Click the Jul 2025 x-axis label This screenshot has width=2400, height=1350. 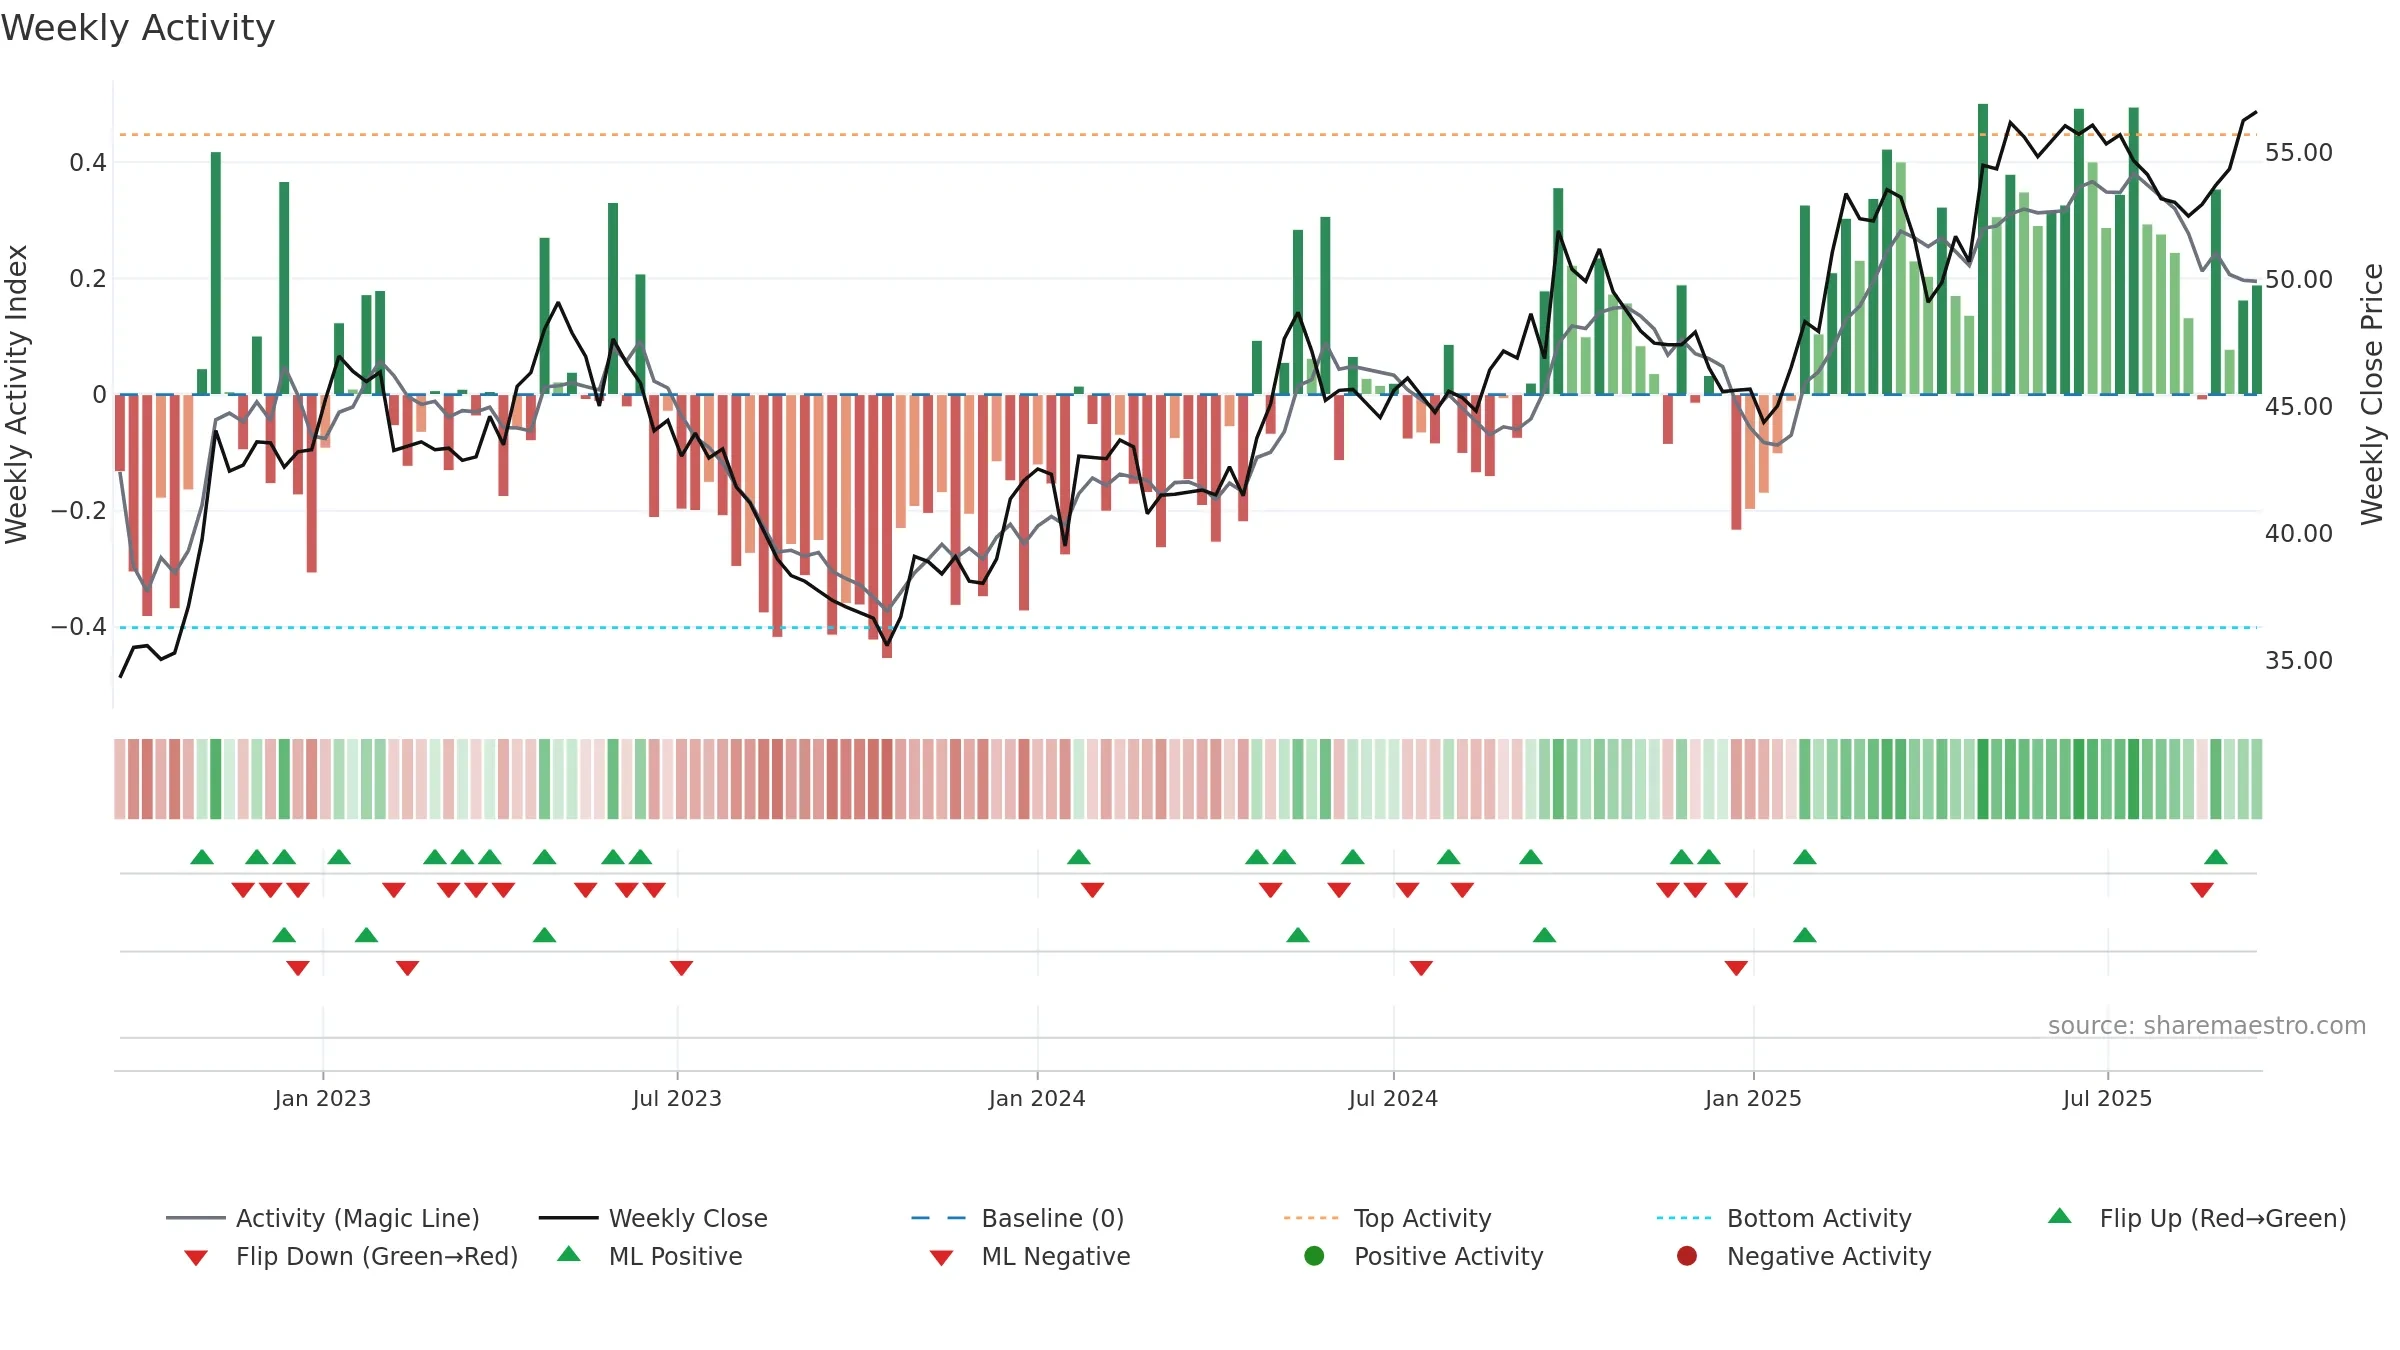pos(2107,1098)
